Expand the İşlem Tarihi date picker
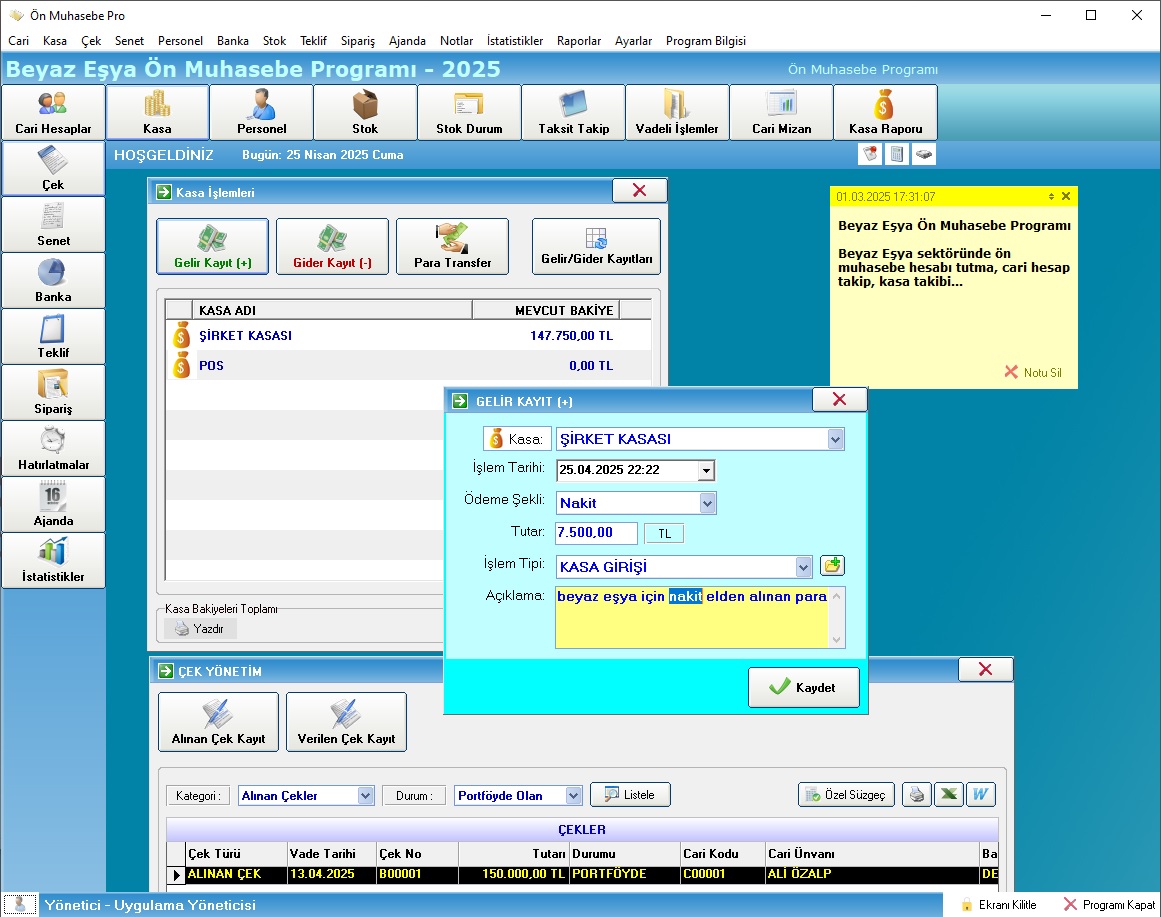This screenshot has height=917, width=1161. point(706,470)
